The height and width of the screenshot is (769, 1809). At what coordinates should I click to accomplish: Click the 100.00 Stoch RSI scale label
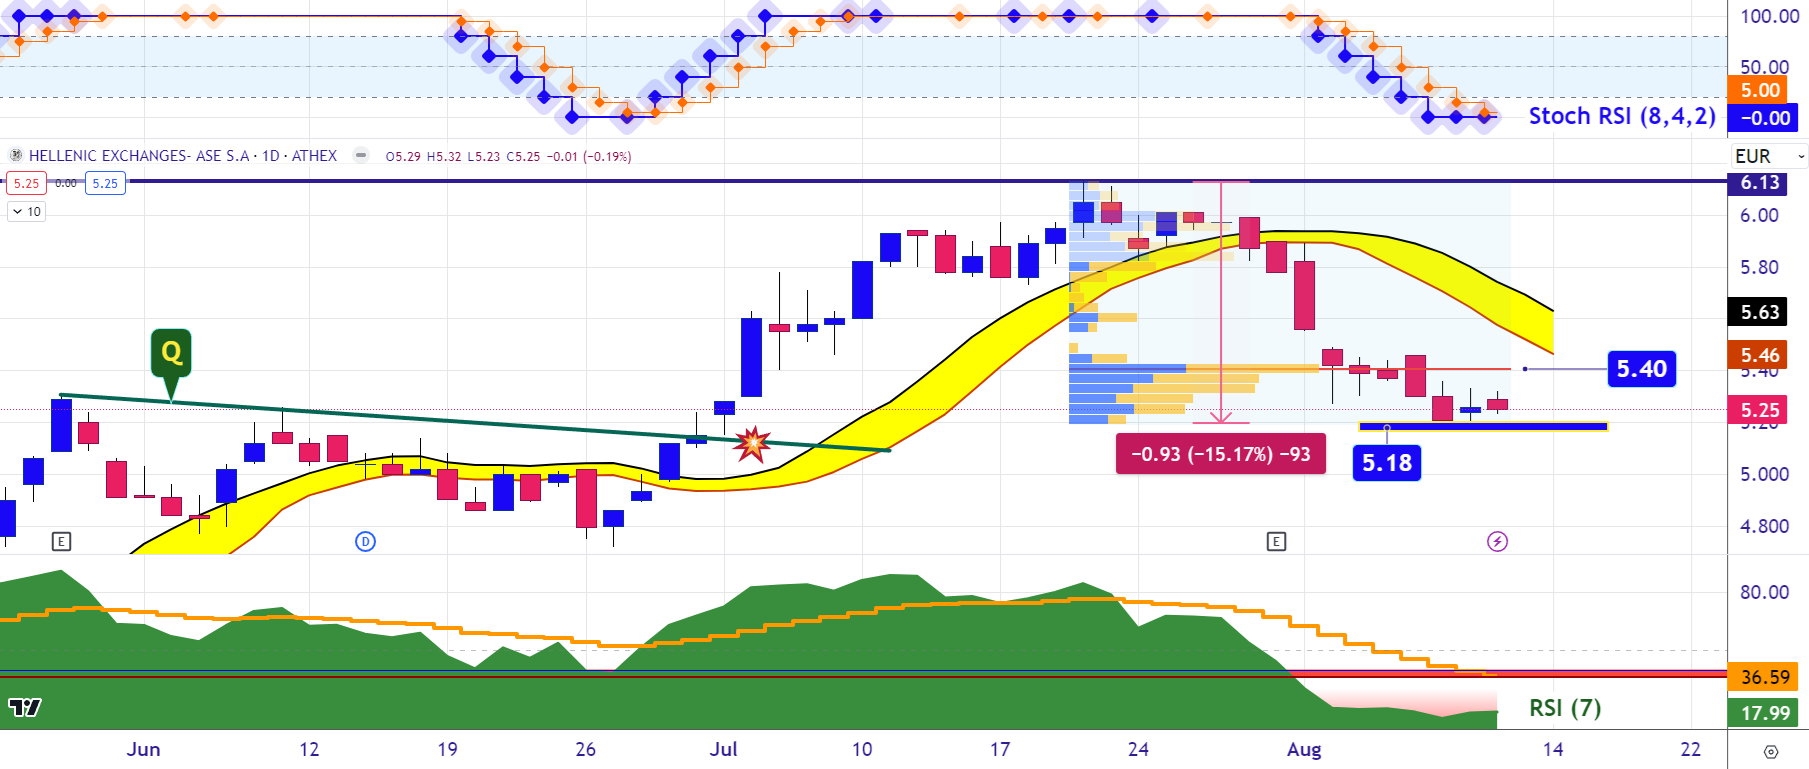[x=1770, y=16]
